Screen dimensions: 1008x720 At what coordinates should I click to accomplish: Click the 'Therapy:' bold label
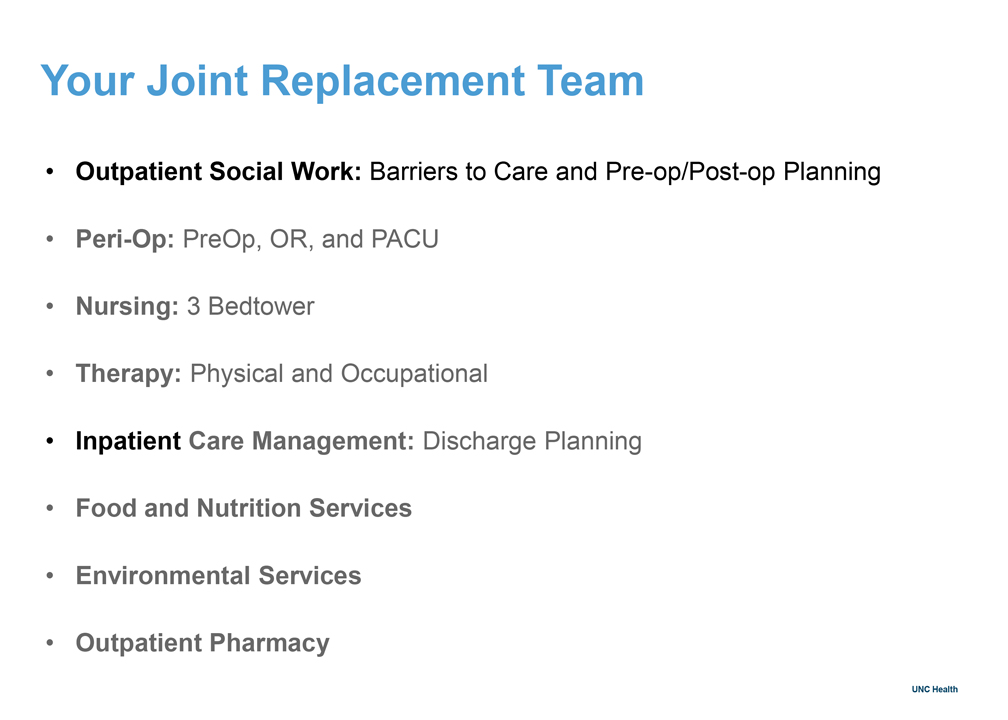coord(129,374)
